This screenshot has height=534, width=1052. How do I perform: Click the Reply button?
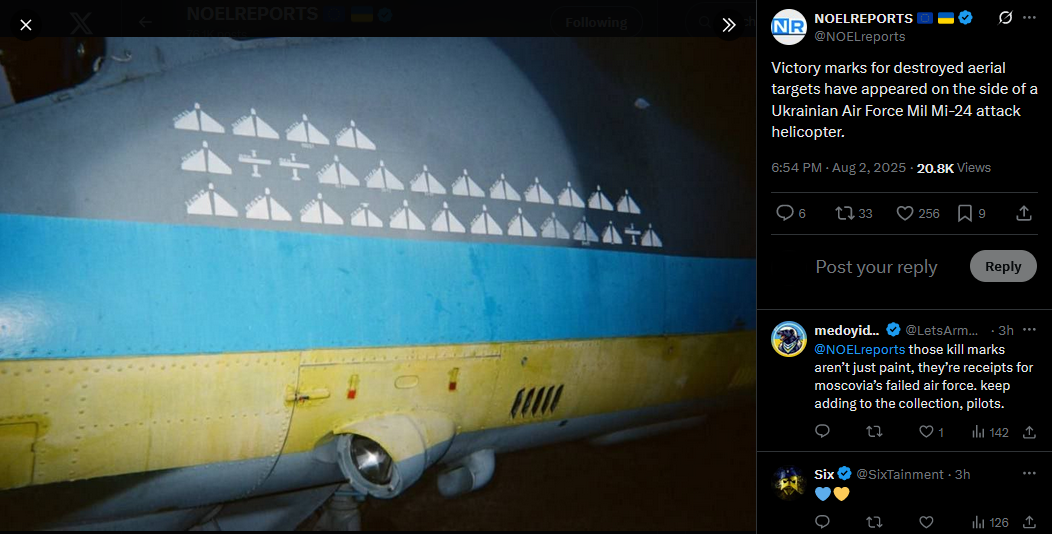[x=1003, y=266]
